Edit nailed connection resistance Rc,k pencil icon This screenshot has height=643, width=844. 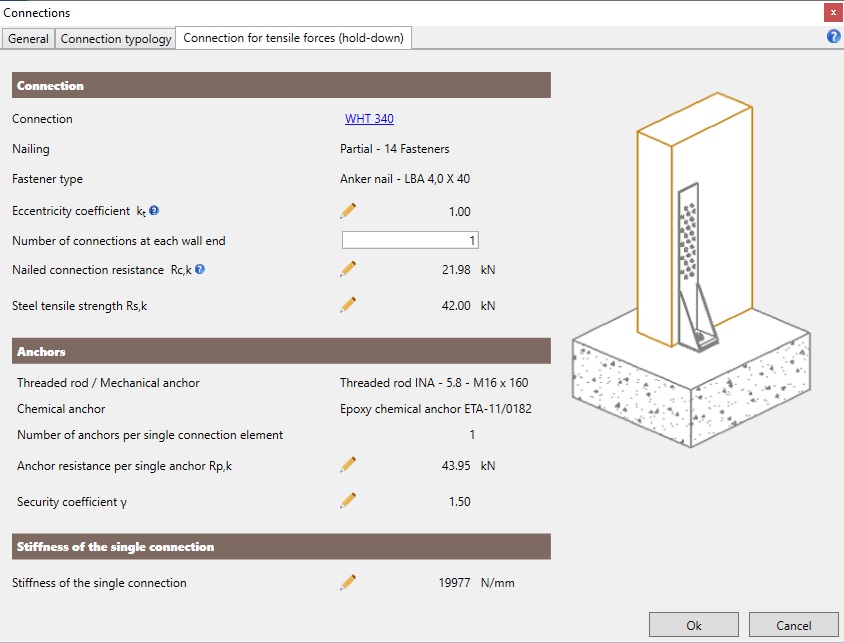coord(348,269)
